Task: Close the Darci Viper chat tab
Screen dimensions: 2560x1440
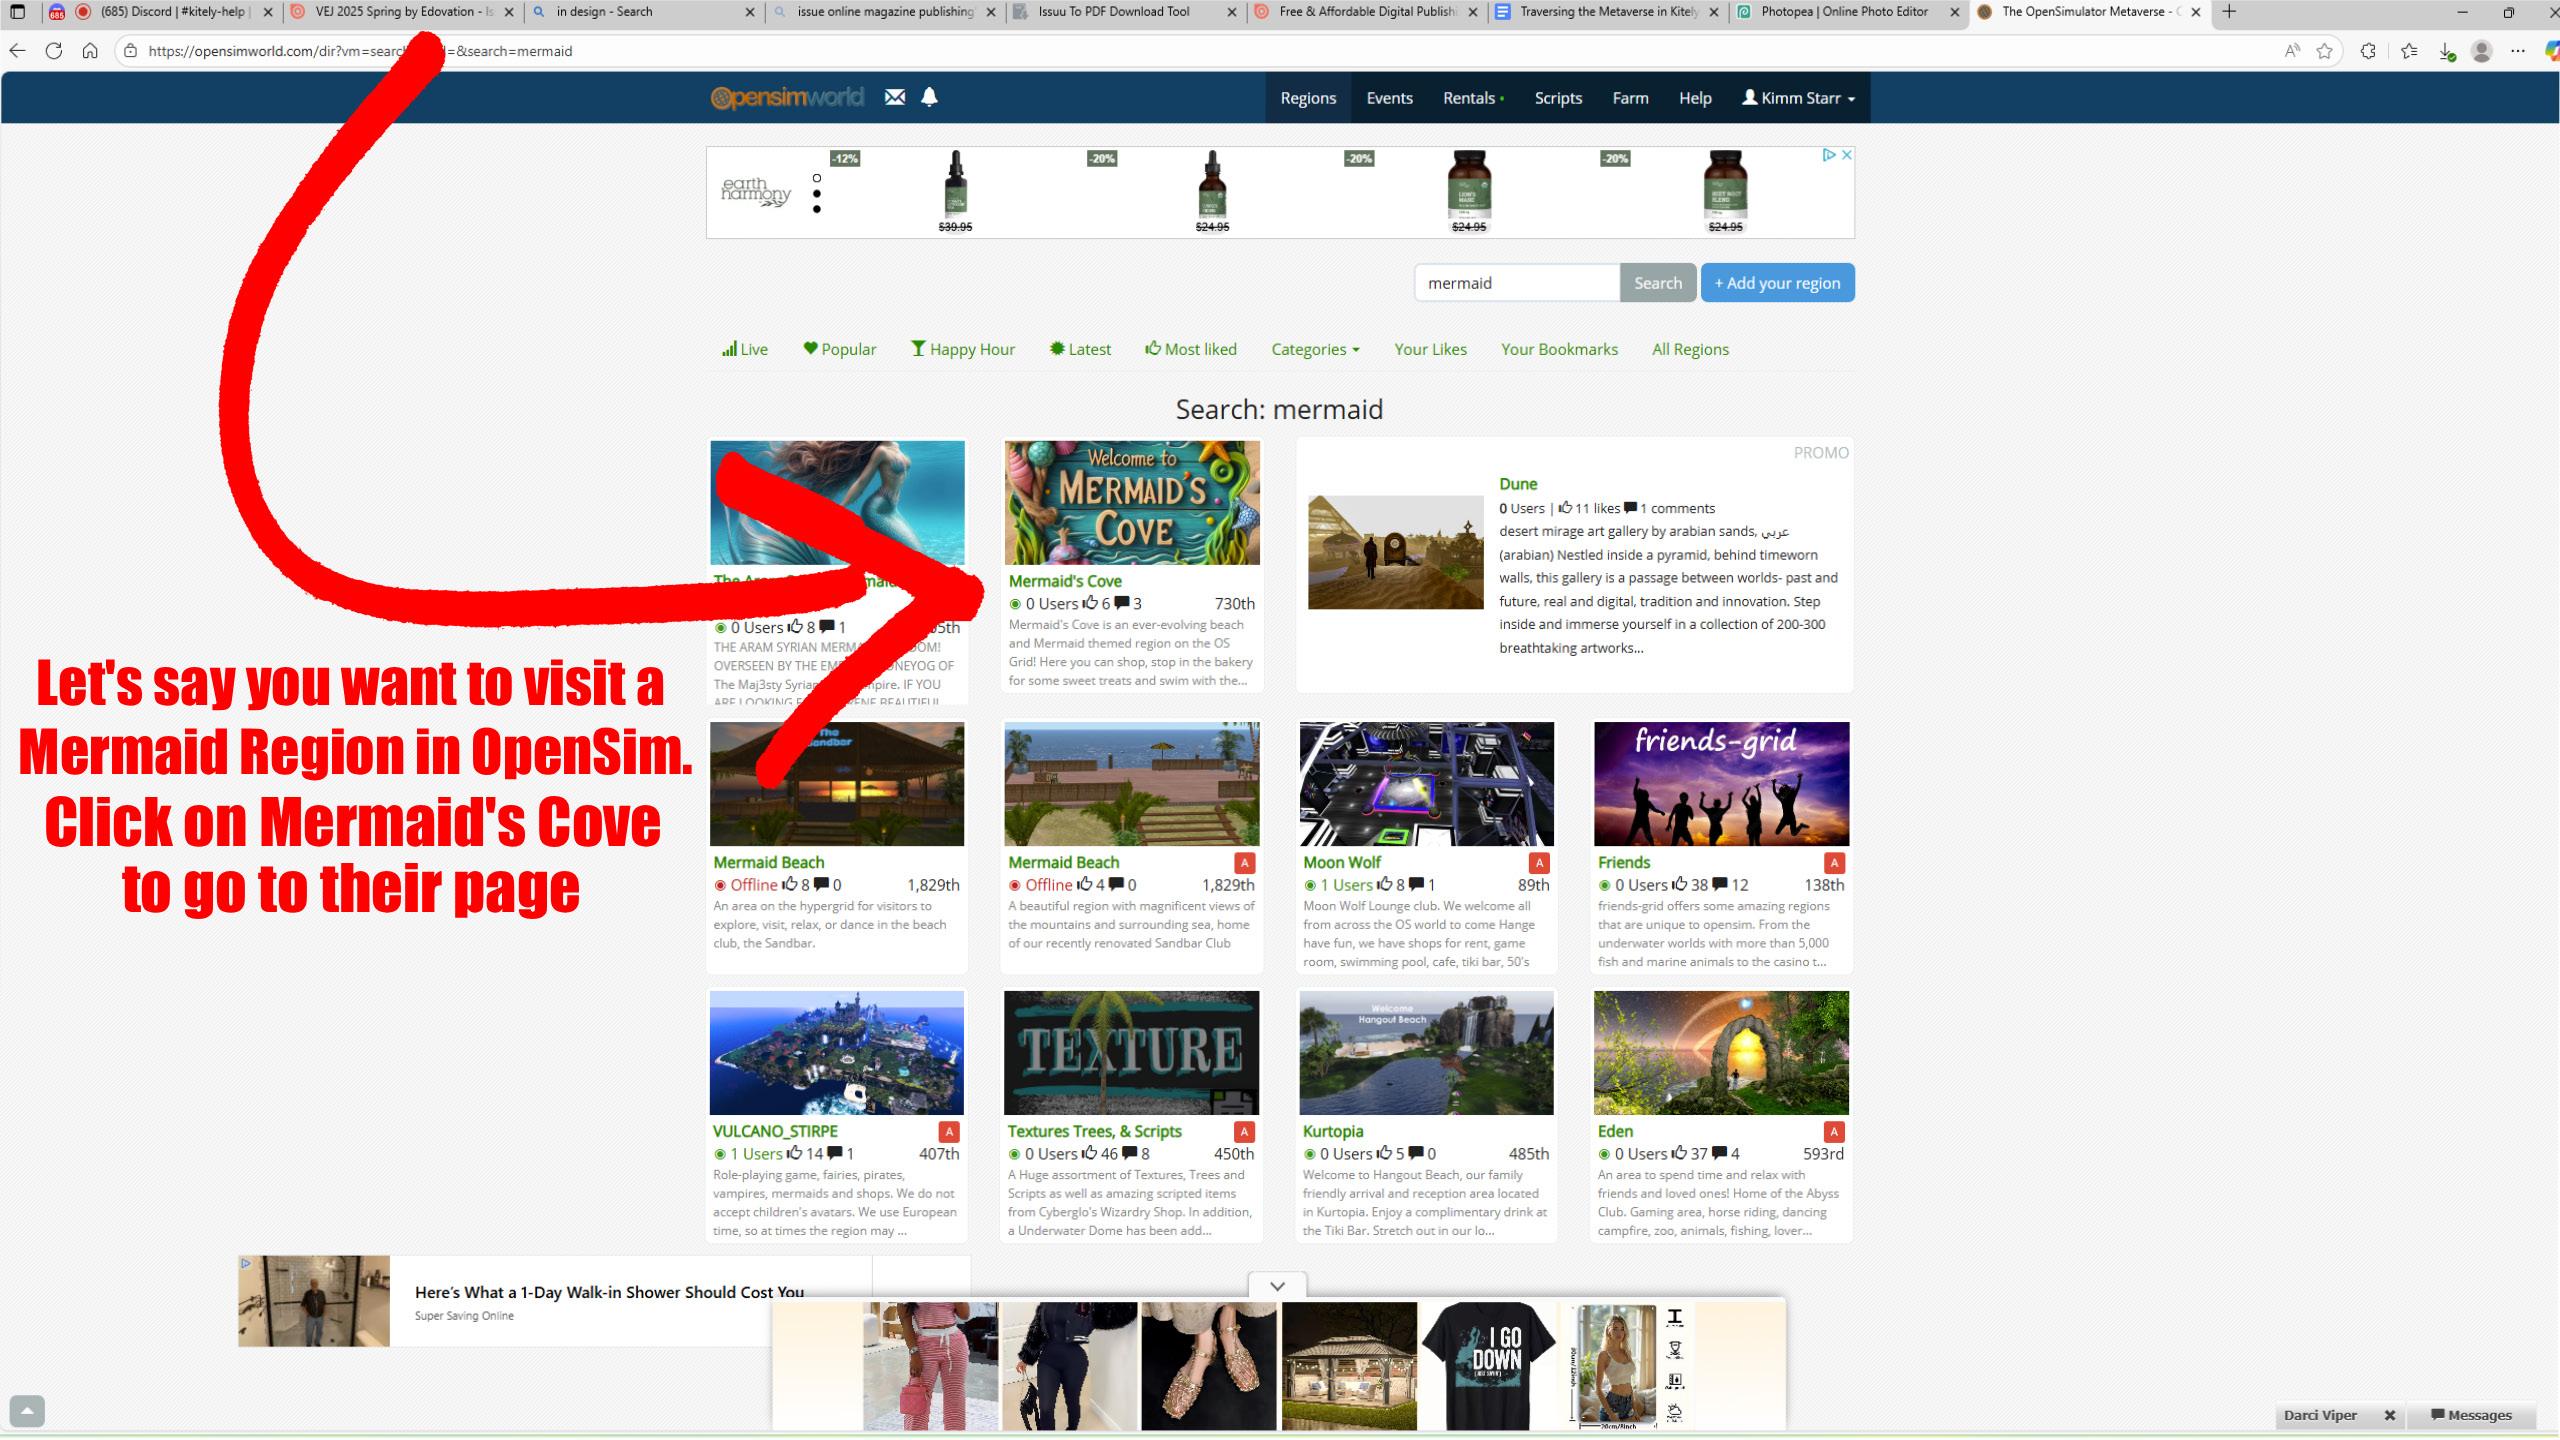Action: click(2389, 1415)
